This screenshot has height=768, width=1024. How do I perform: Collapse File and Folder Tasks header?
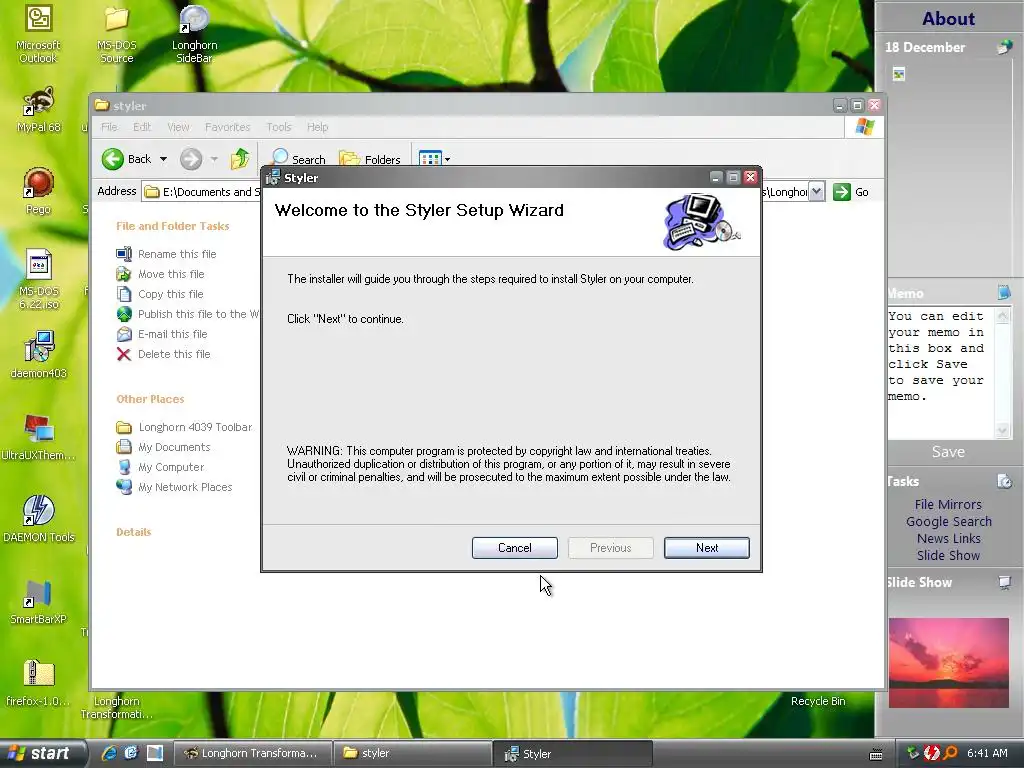(173, 226)
